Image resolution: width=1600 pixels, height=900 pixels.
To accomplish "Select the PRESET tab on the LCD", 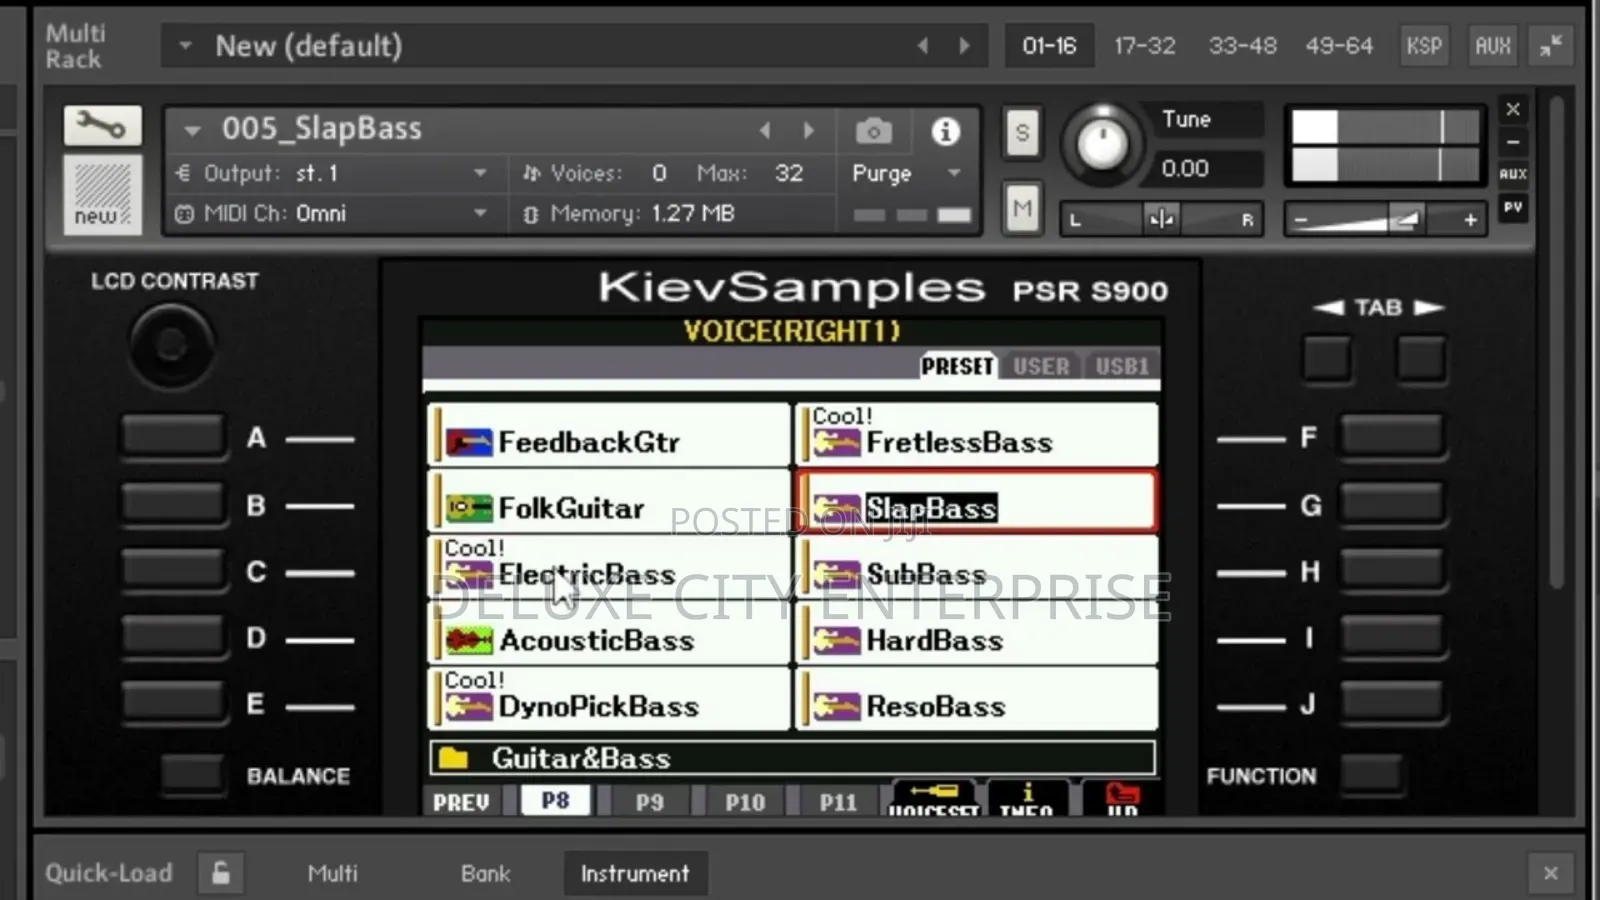I will pyautogui.click(x=957, y=366).
